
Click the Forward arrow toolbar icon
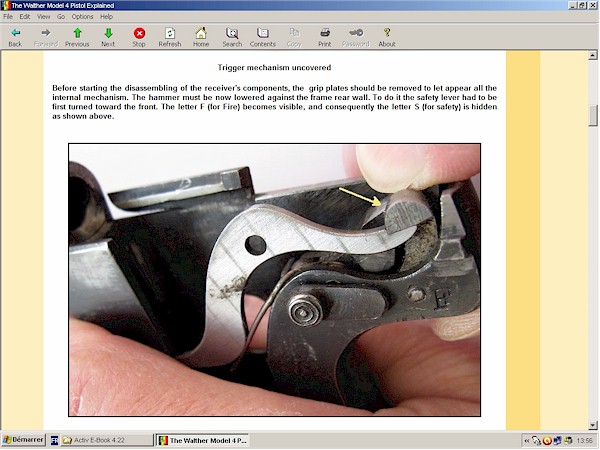[x=46, y=38]
